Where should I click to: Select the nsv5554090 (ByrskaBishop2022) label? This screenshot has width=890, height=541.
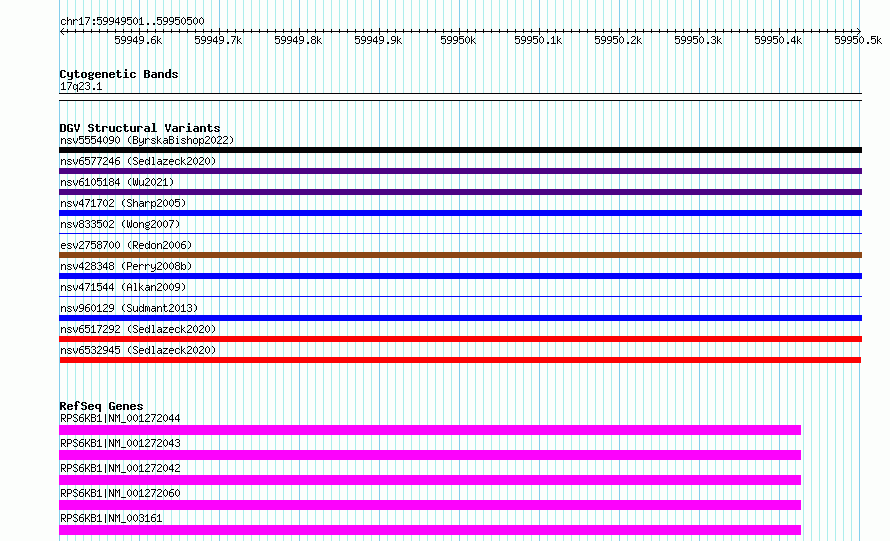click(147, 140)
